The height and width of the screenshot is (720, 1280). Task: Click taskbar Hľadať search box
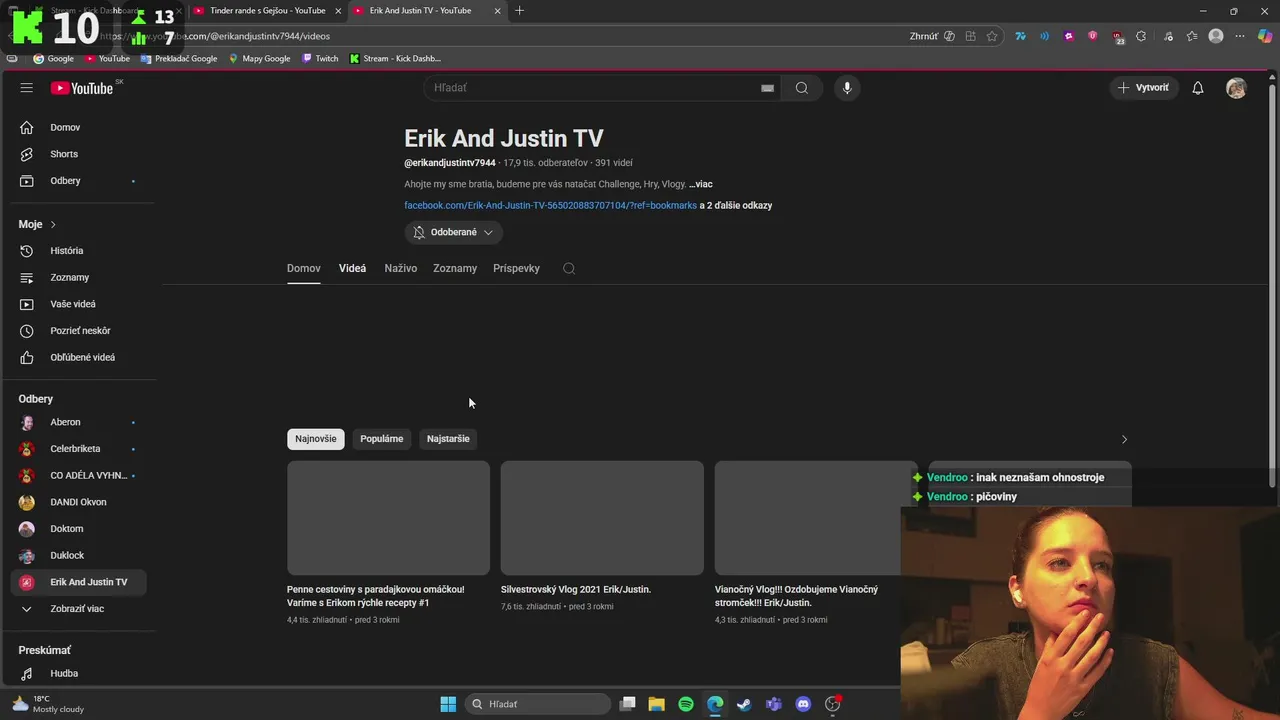(539, 704)
